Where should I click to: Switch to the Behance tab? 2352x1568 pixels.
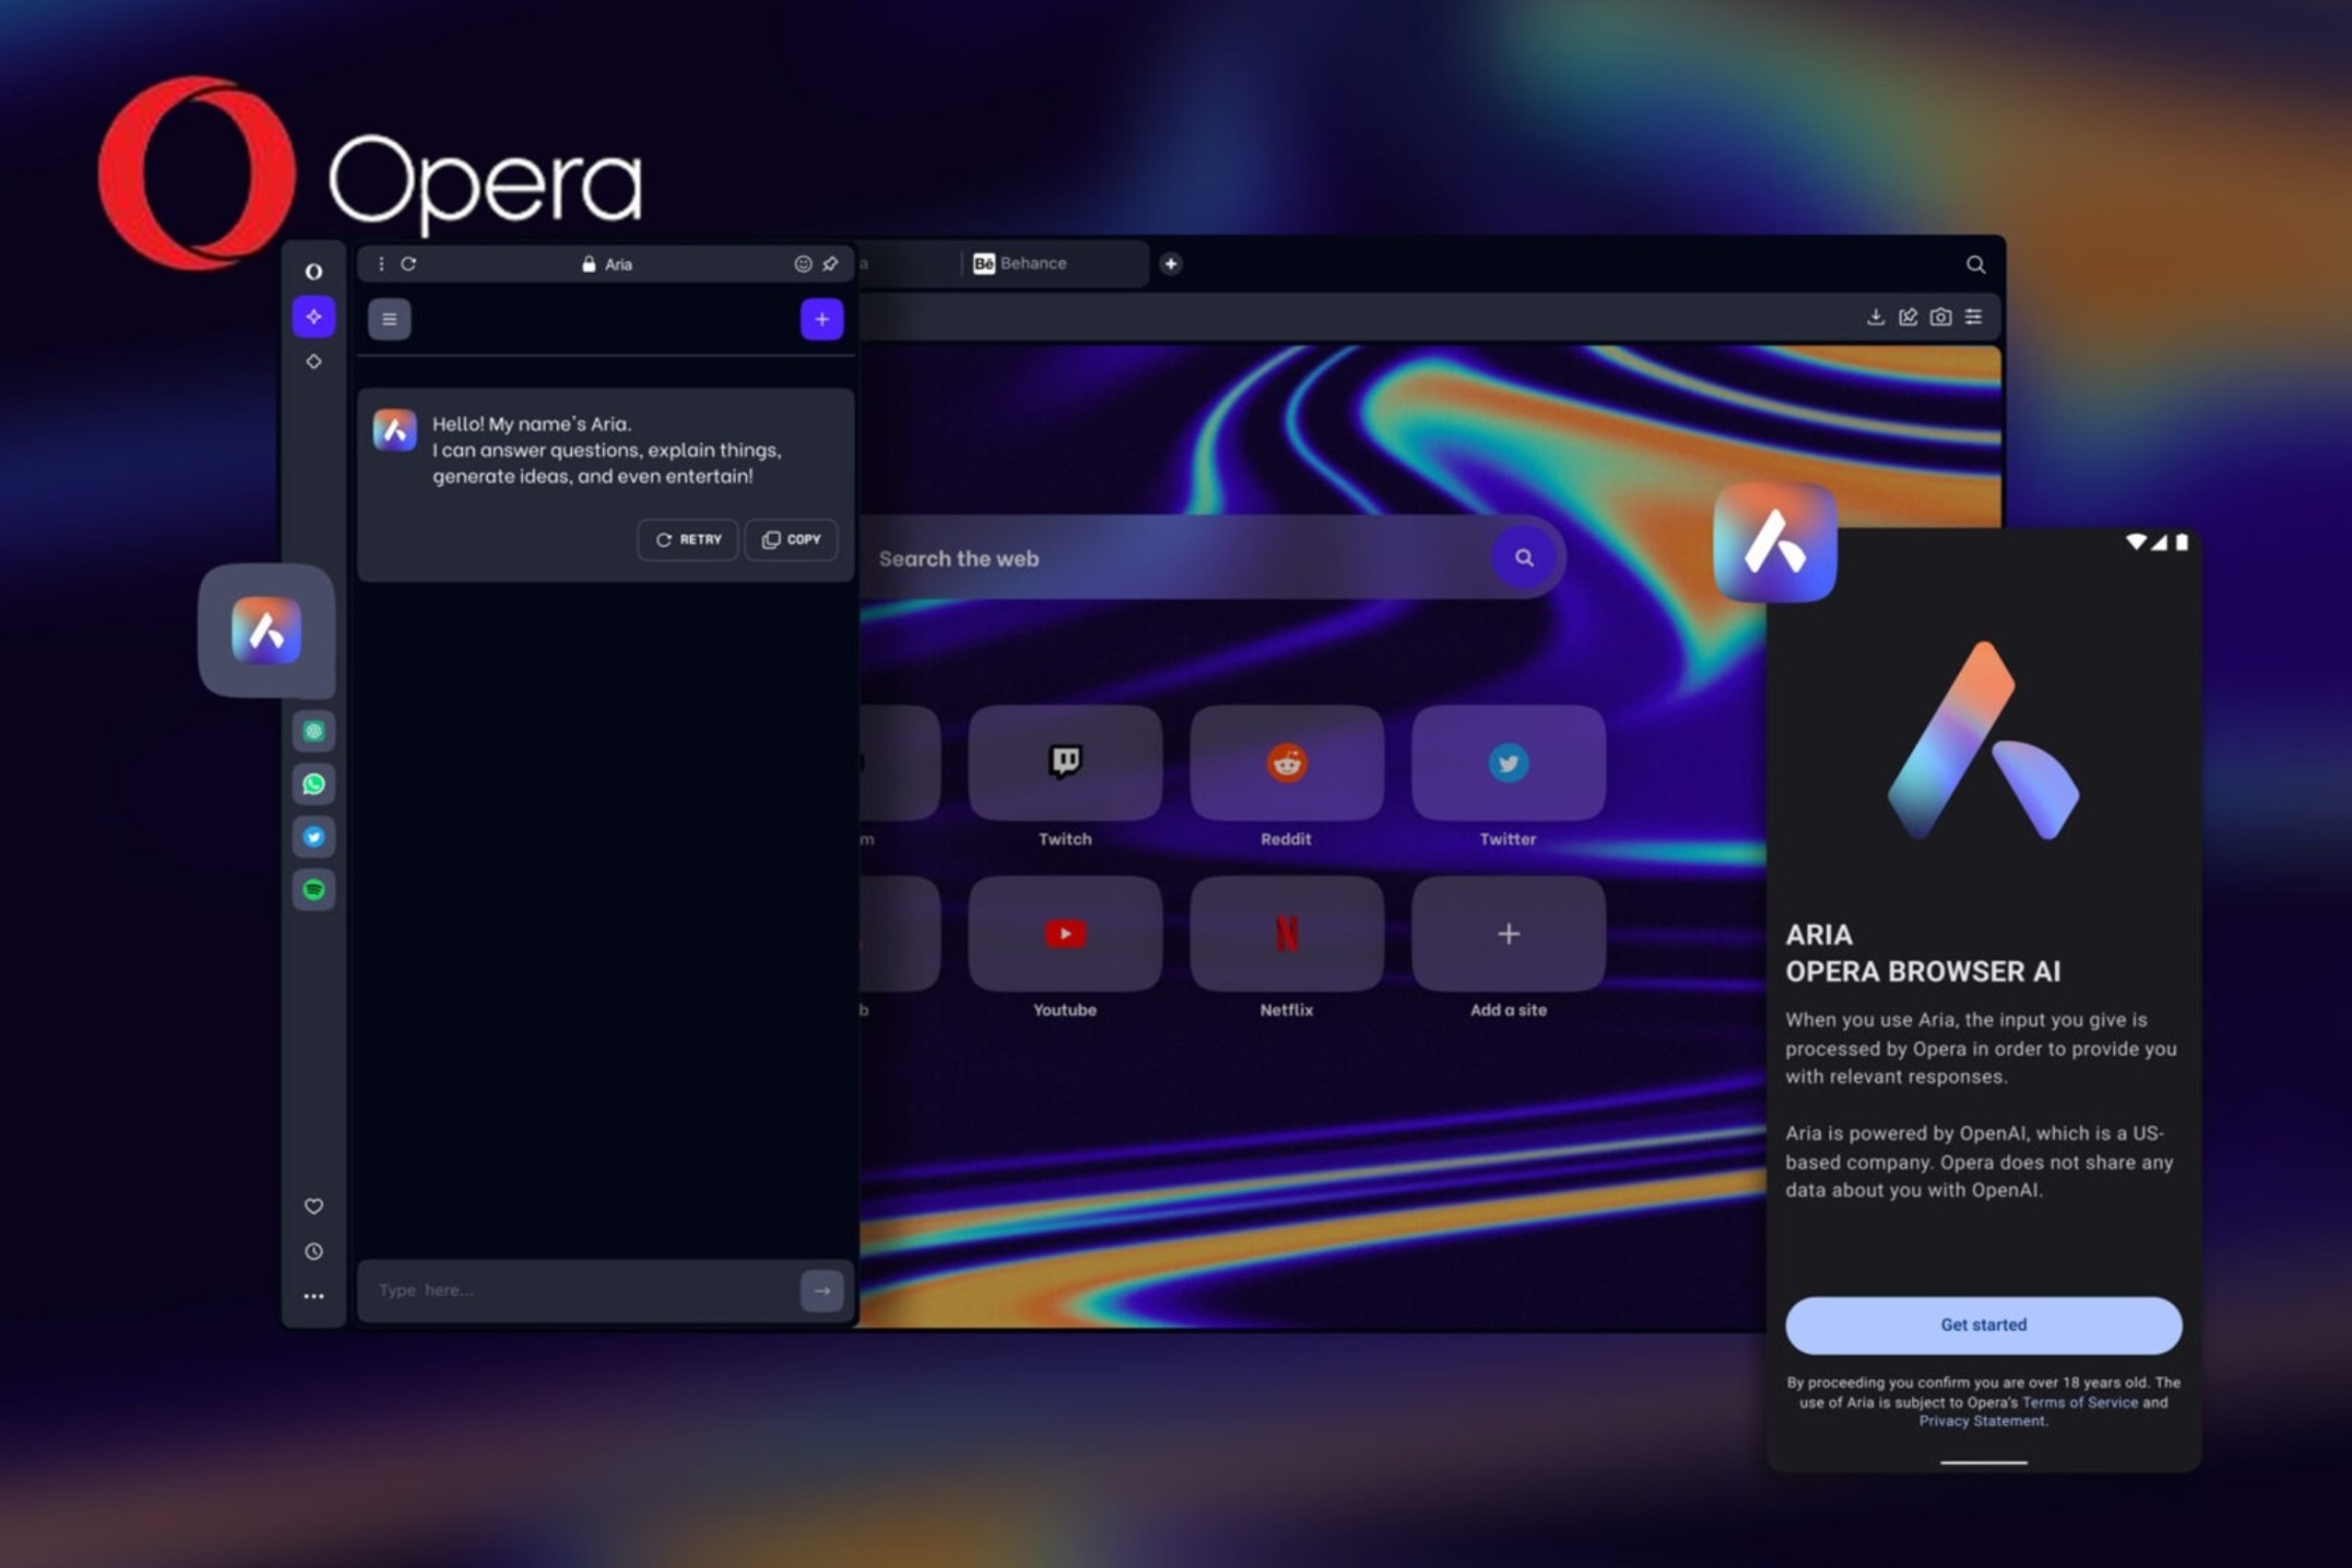coord(1032,263)
